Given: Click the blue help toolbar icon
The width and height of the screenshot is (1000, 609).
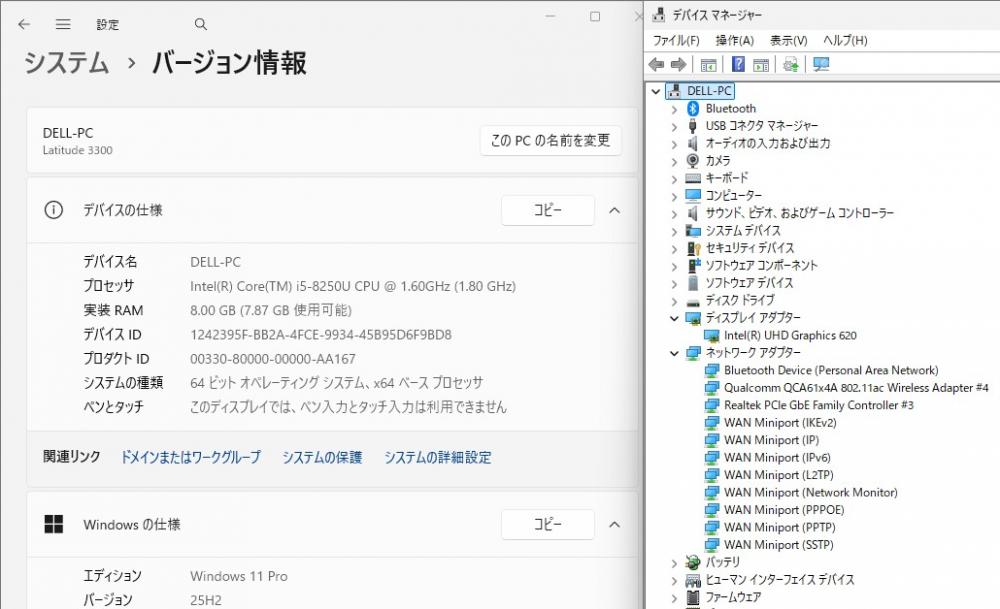Looking at the screenshot, I should (738, 64).
